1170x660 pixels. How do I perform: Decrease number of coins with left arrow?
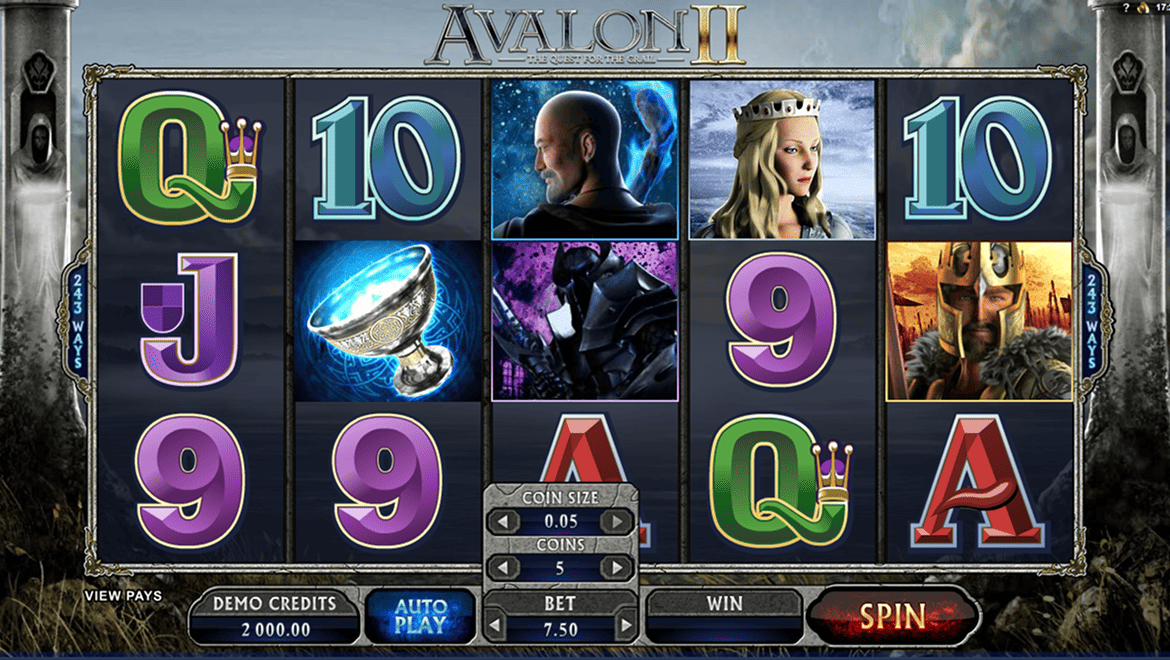tap(504, 568)
